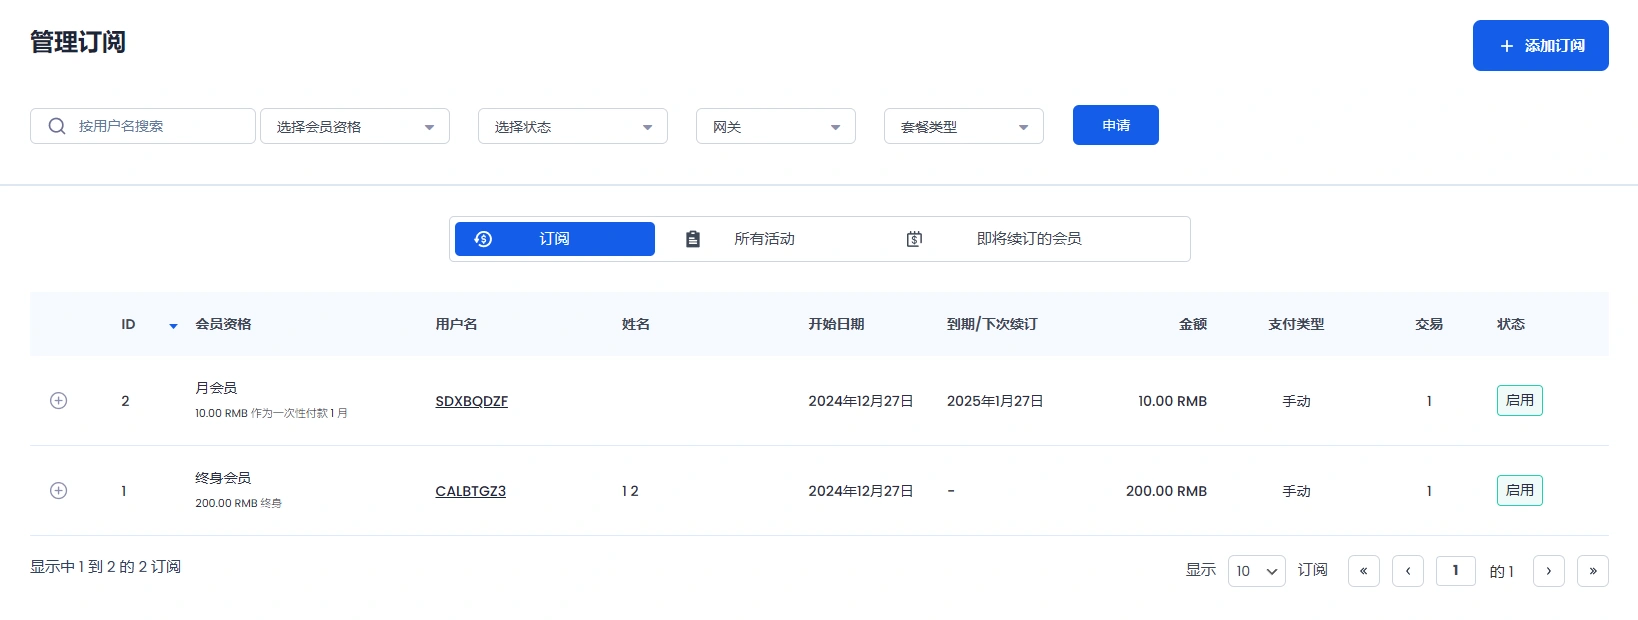Open the 网关 dropdown
The image size is (1638, 620).
(x=776, y=126)
